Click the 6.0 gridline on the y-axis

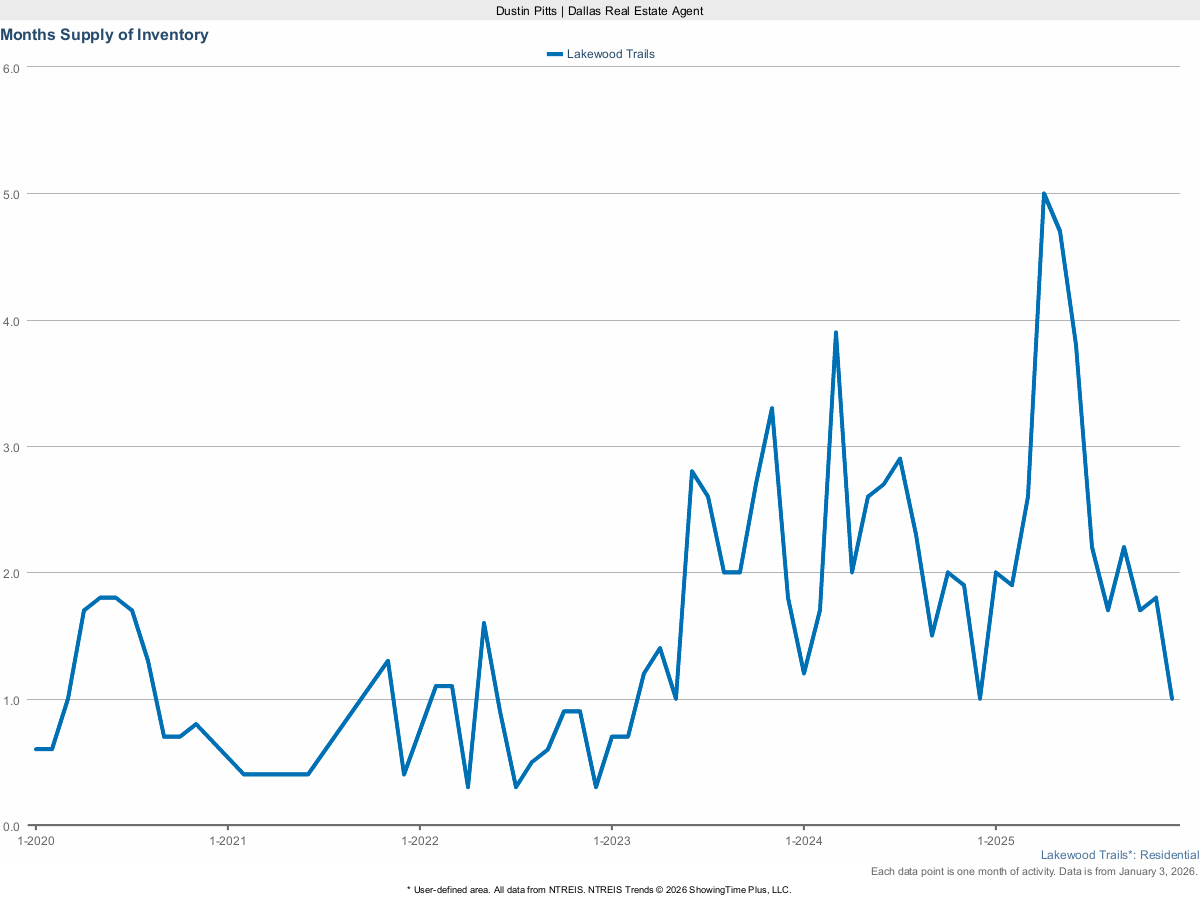coord(600,68)
